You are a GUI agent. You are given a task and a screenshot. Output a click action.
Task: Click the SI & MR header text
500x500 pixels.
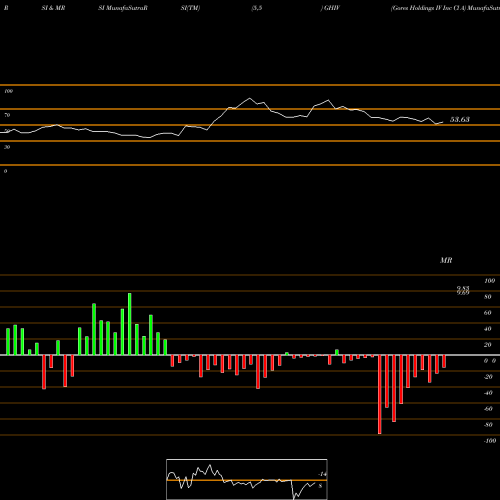[x=53, y=8]
